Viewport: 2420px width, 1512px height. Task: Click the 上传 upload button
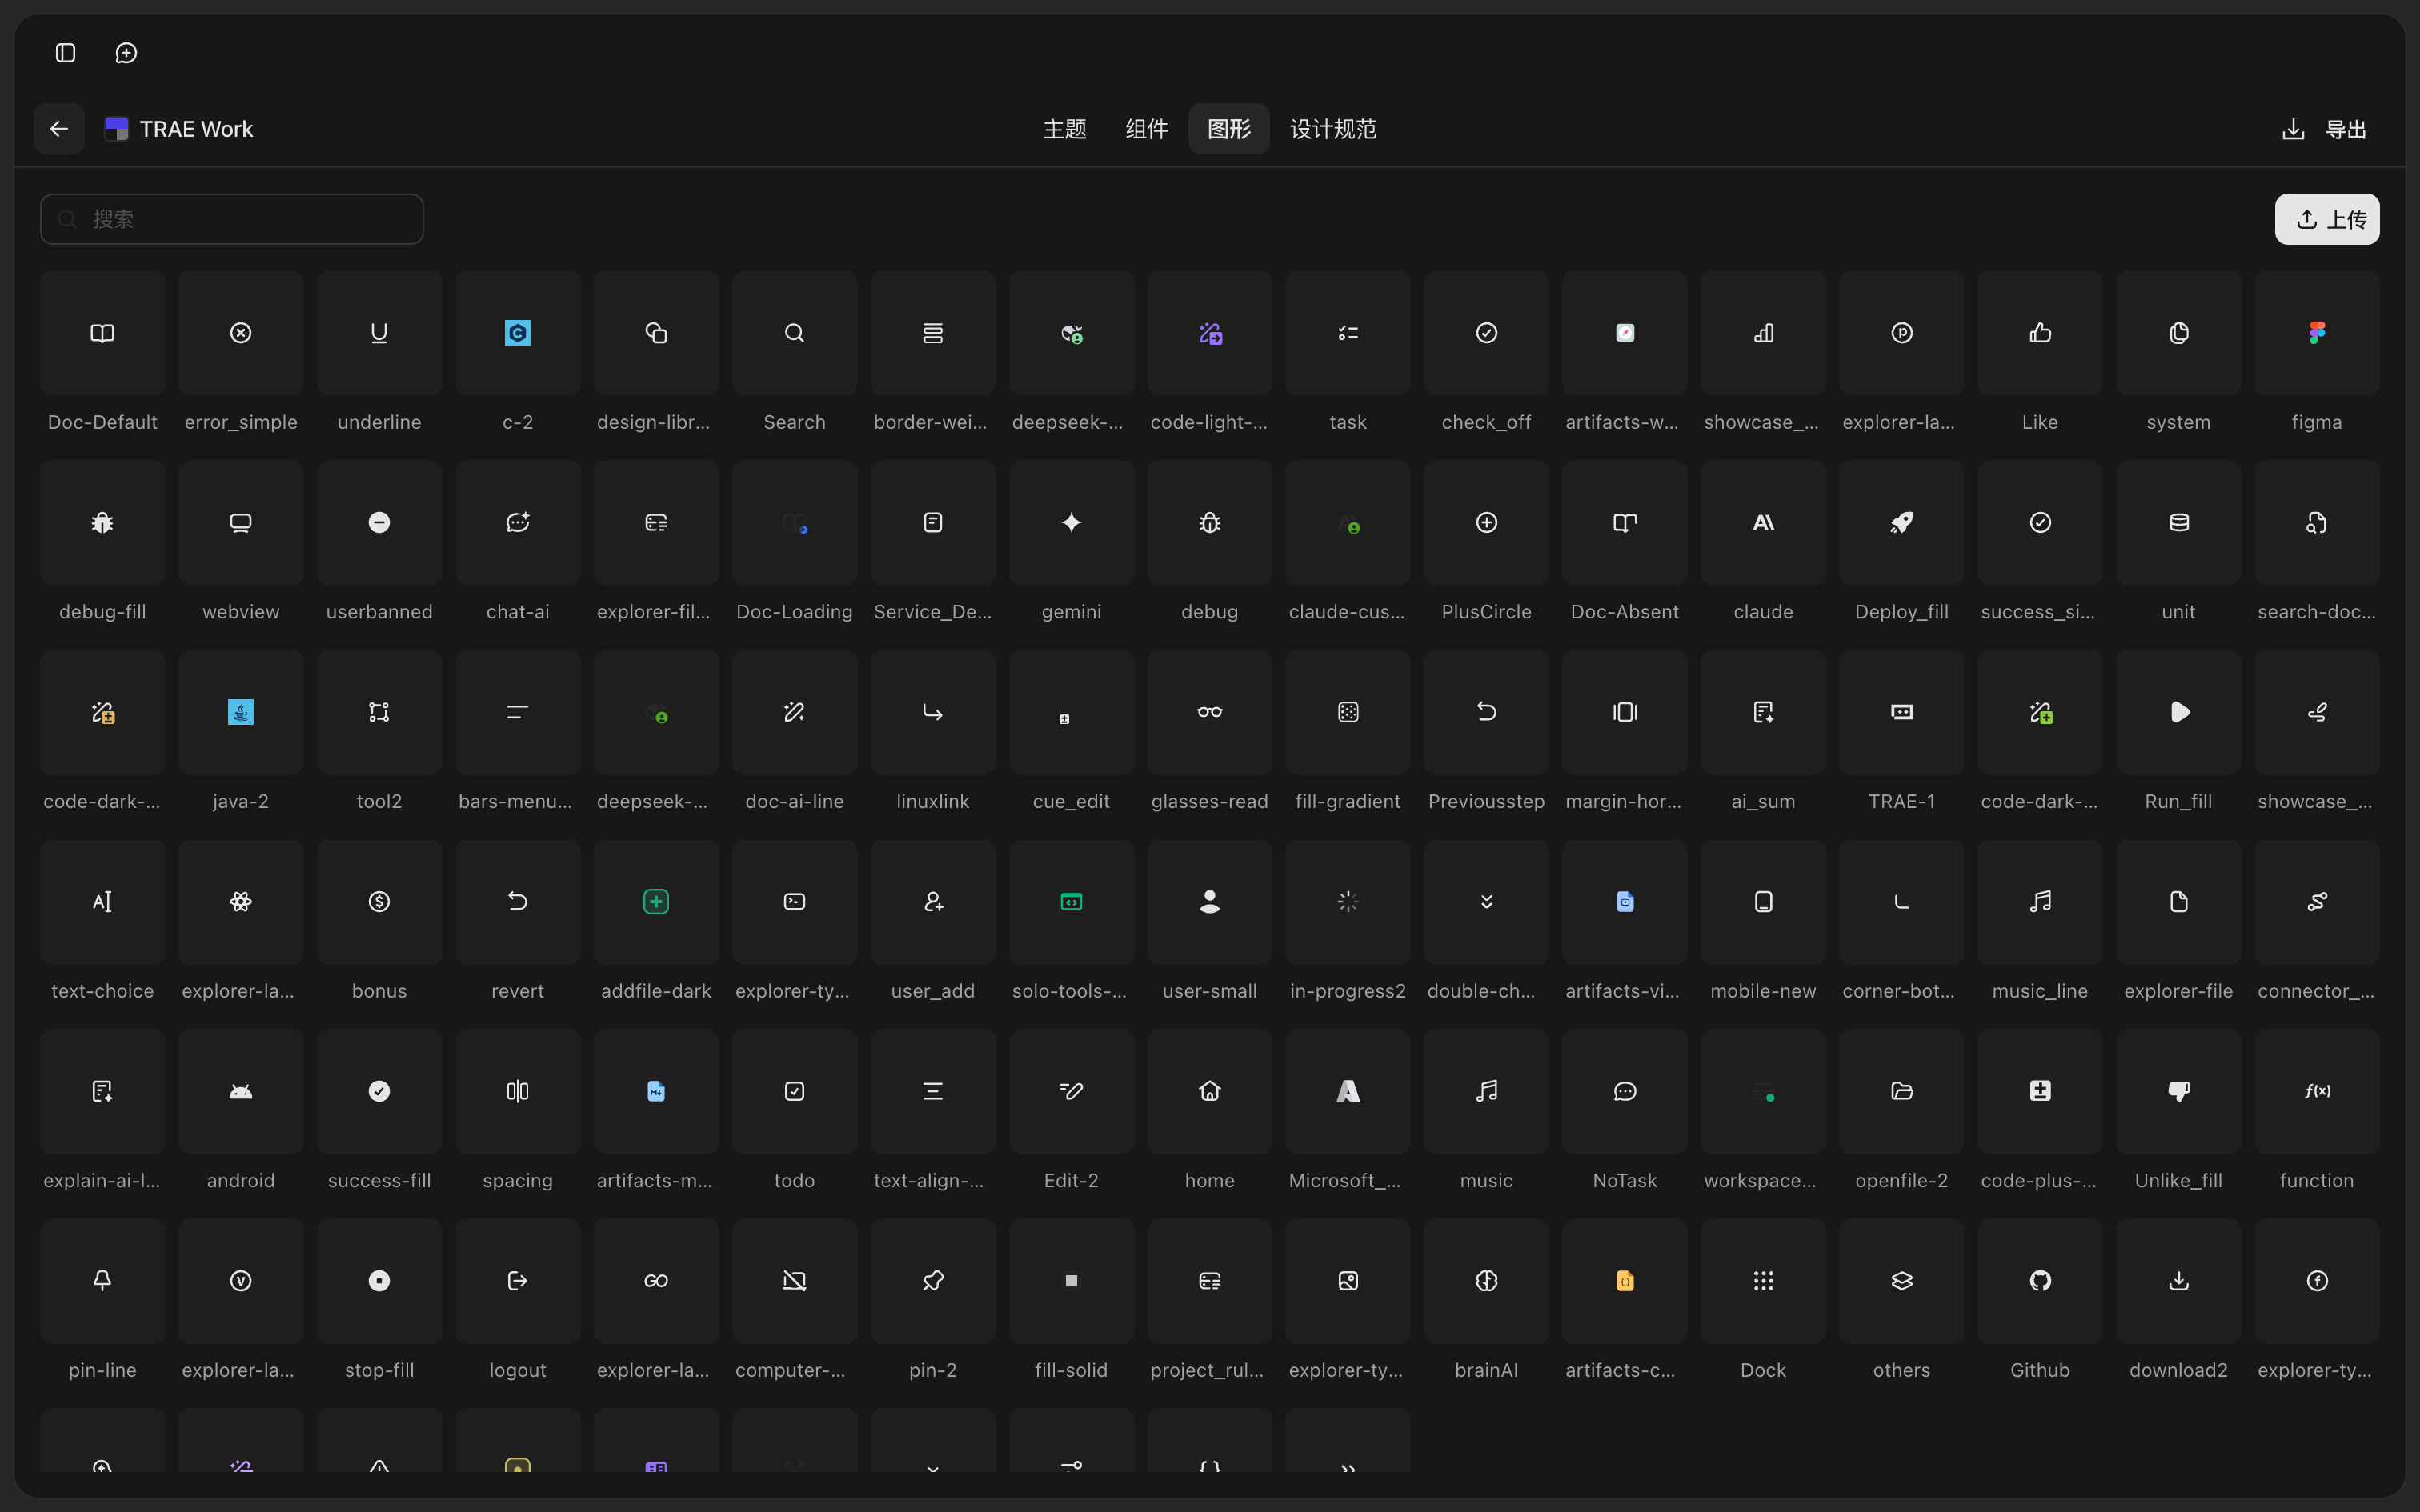click(2327, 219)
